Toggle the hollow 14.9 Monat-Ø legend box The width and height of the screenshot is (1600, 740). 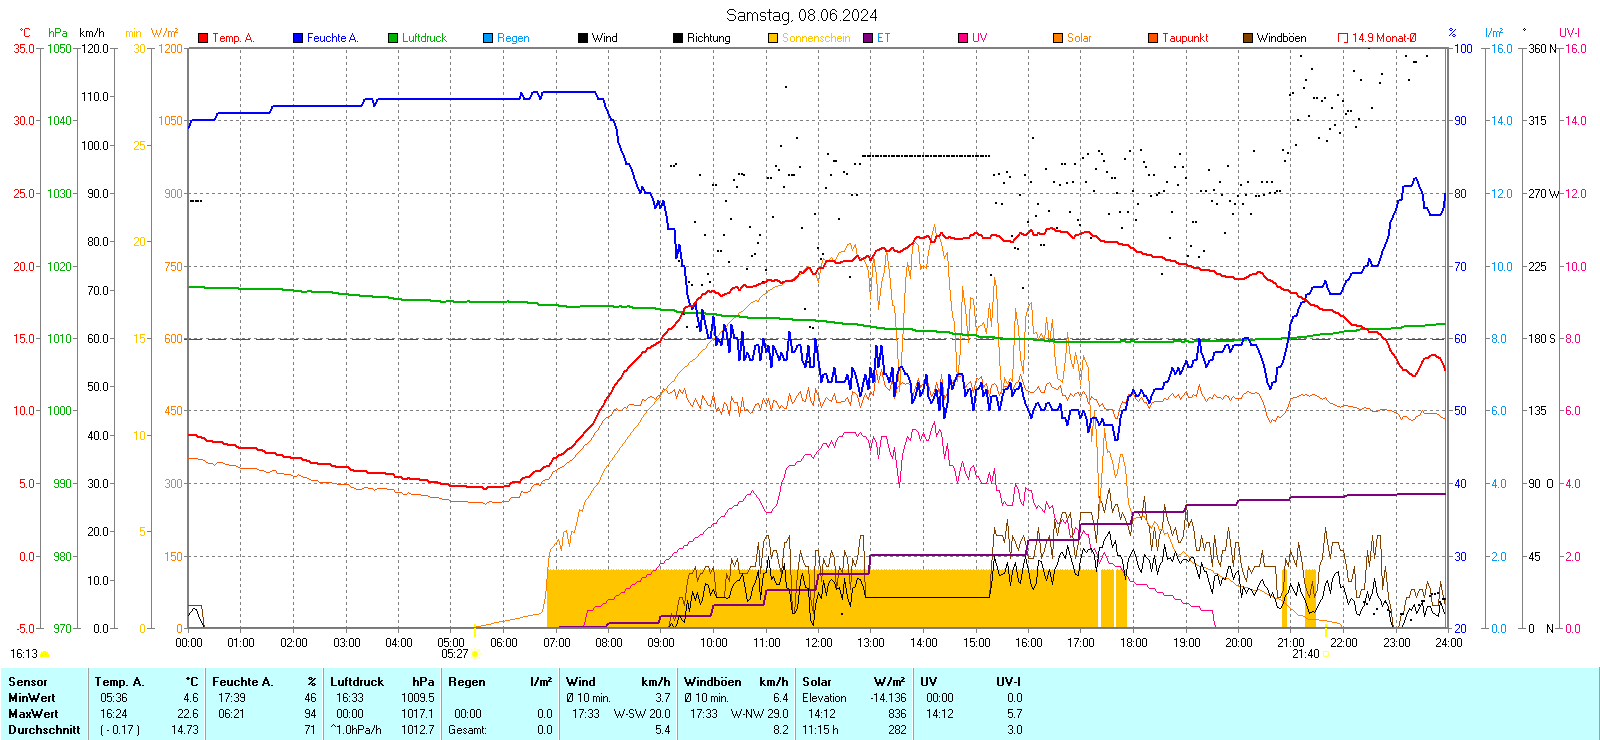point(1343,38)
